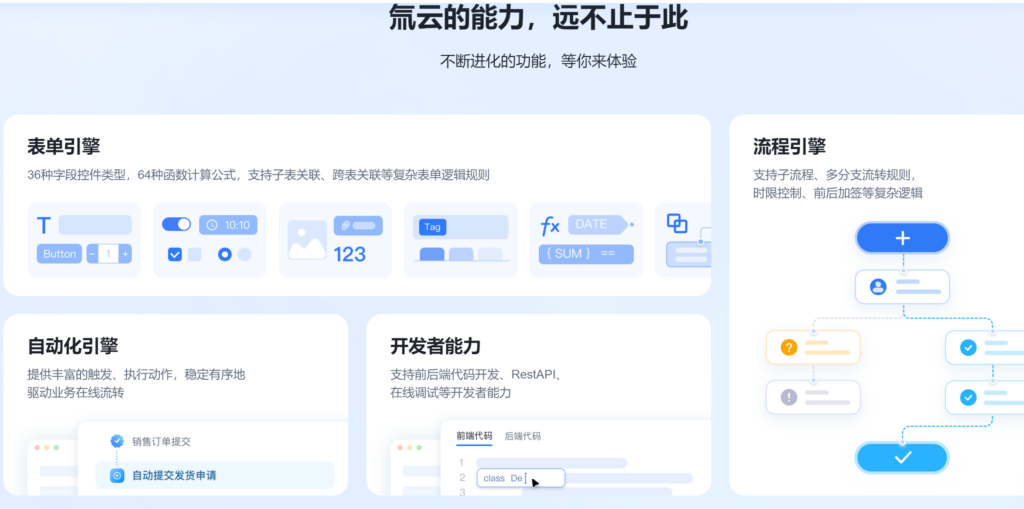Click the image placeholder icon
The width and height of the screenshot is (1024, 509).
point(307,239)
